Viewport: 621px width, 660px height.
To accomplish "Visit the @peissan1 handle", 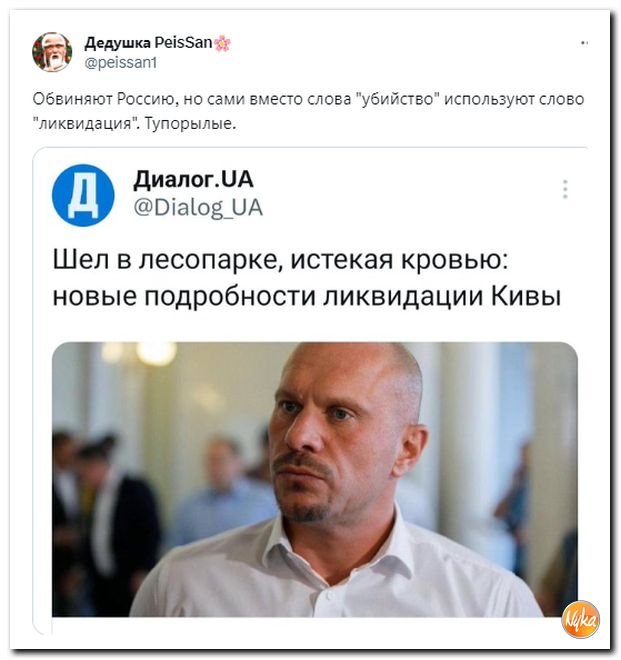I will coord(121,63).
